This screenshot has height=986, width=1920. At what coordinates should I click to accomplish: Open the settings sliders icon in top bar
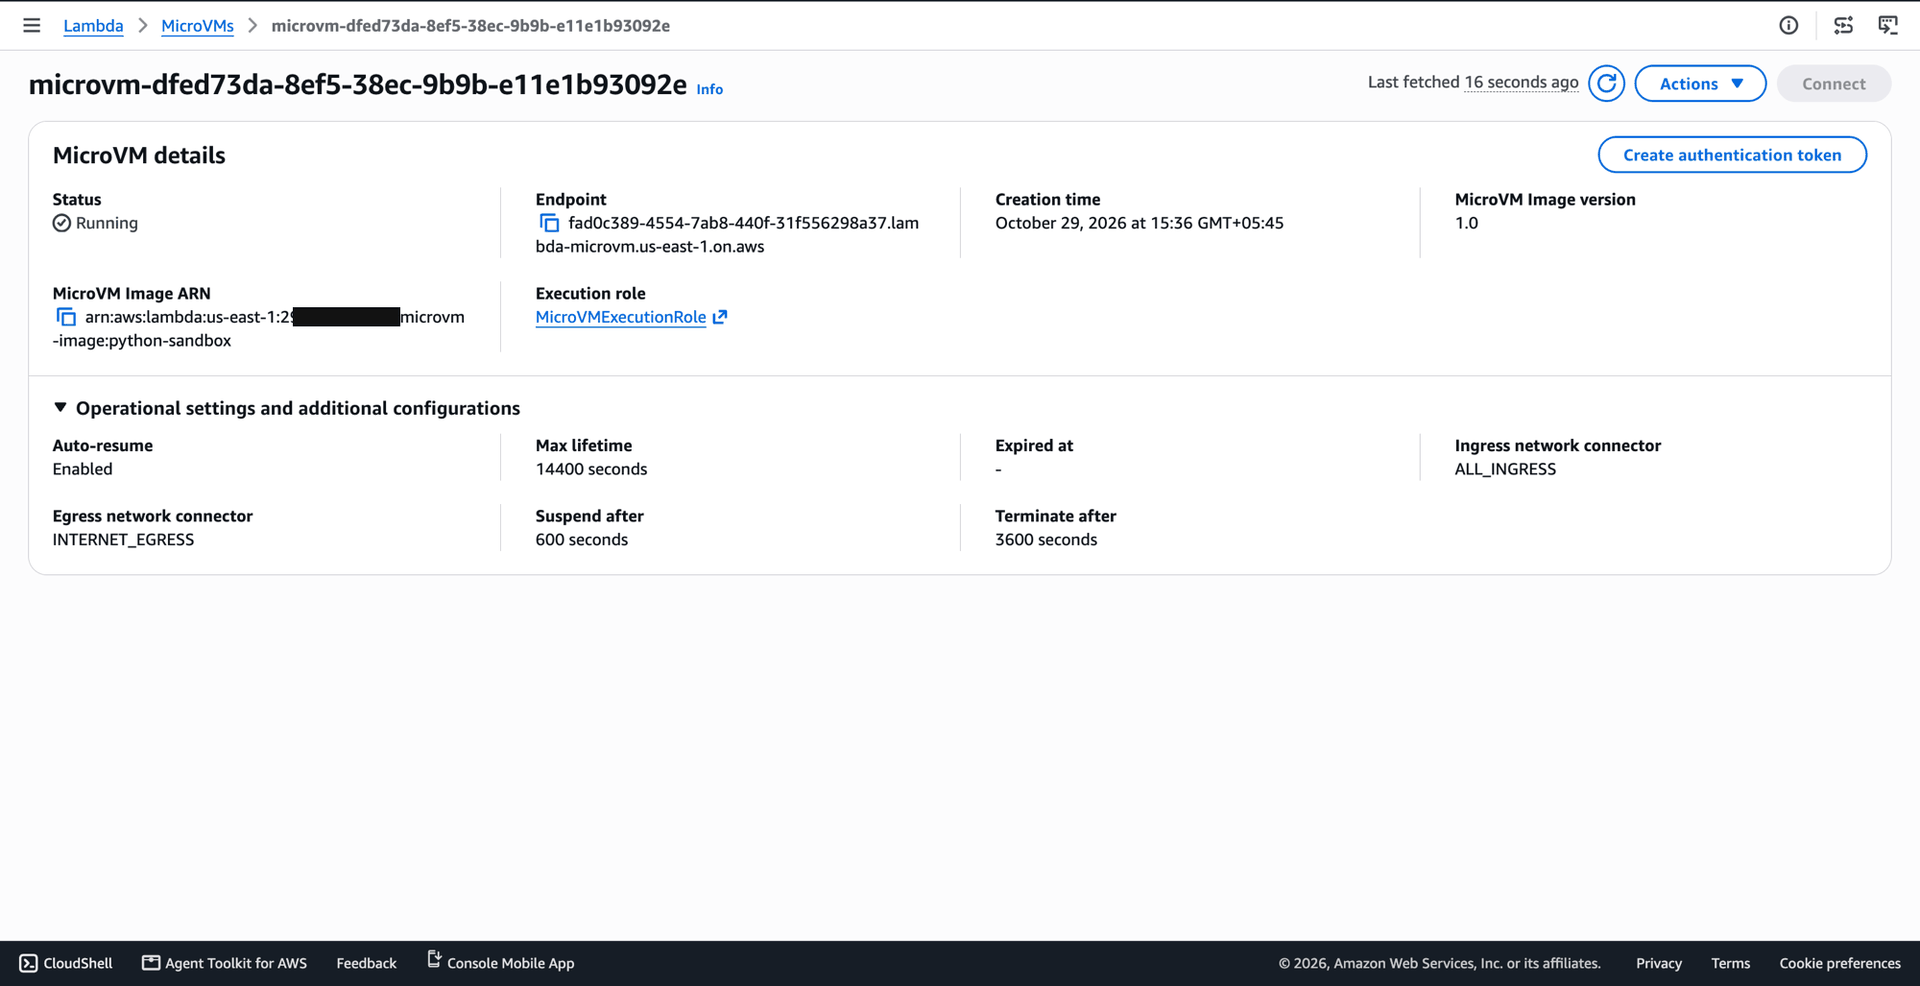tap(1843, 25)
